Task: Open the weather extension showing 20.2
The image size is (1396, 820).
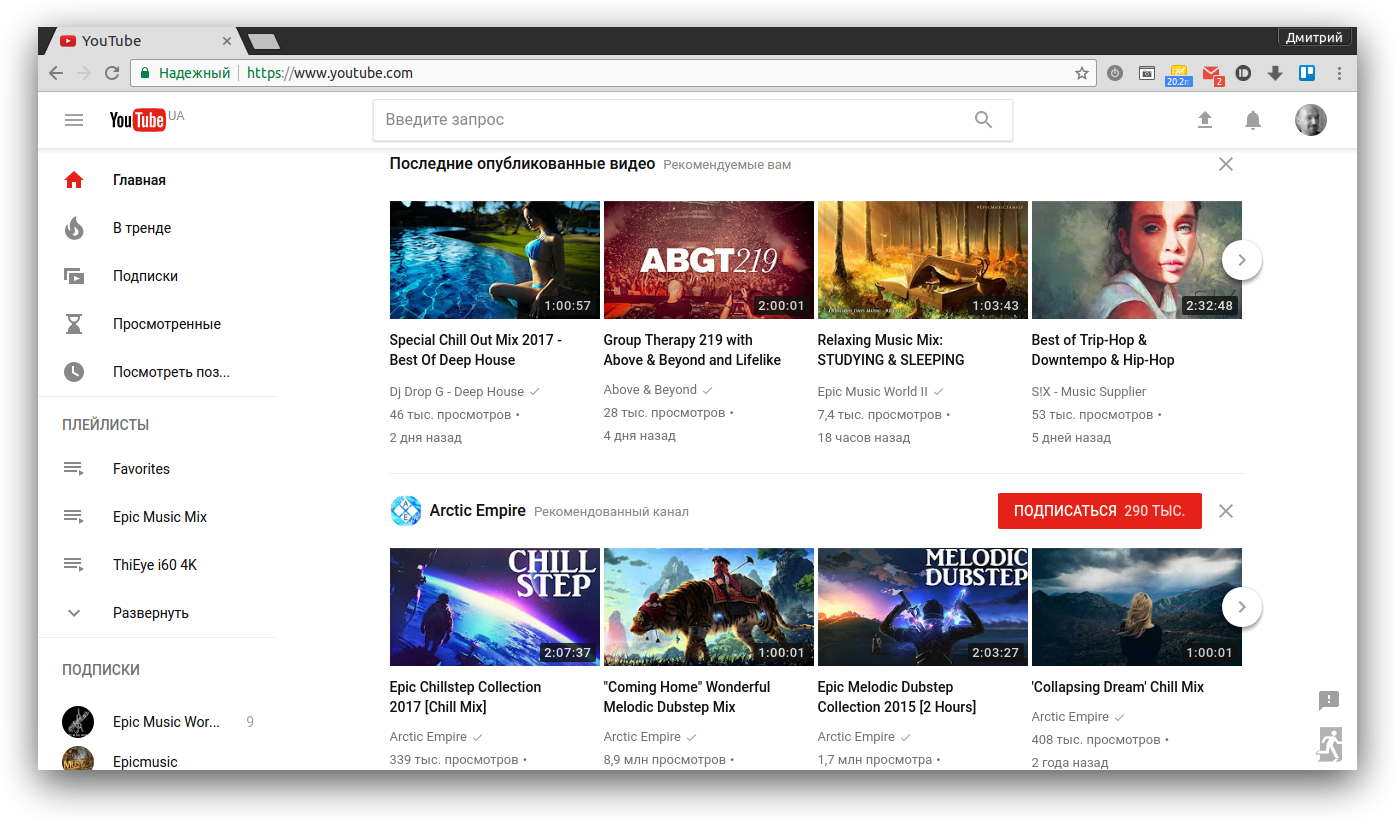Action: [1179, 74]
